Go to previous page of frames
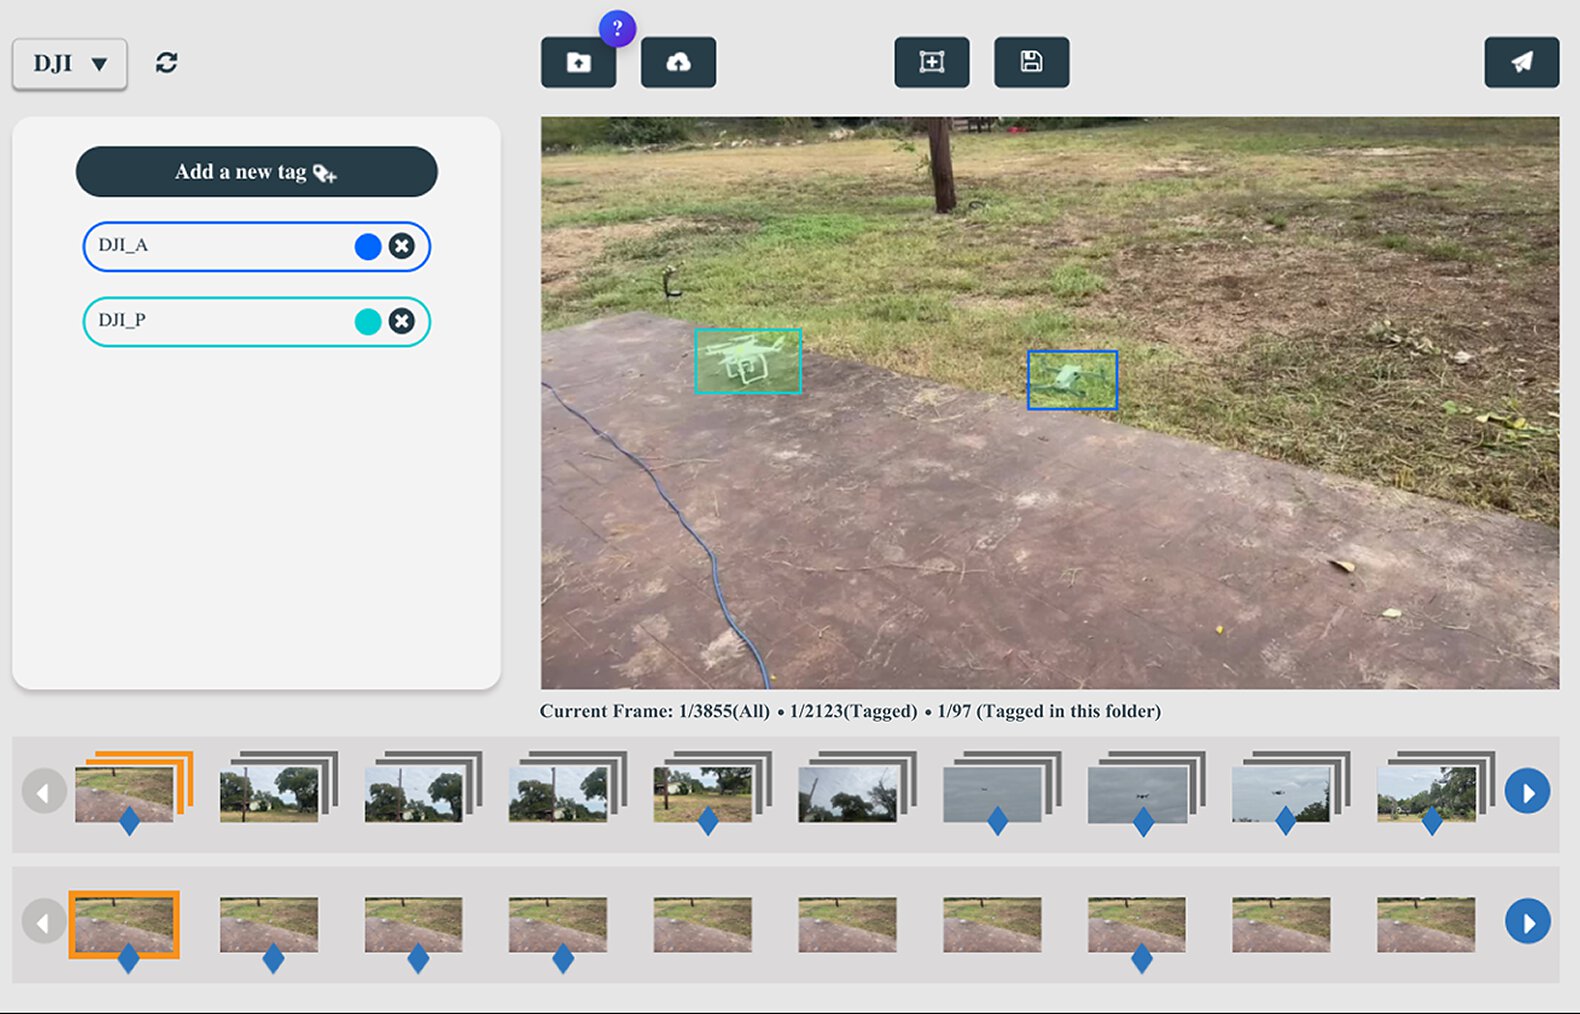The image size is (1580, 1014). tap(44, 921)
